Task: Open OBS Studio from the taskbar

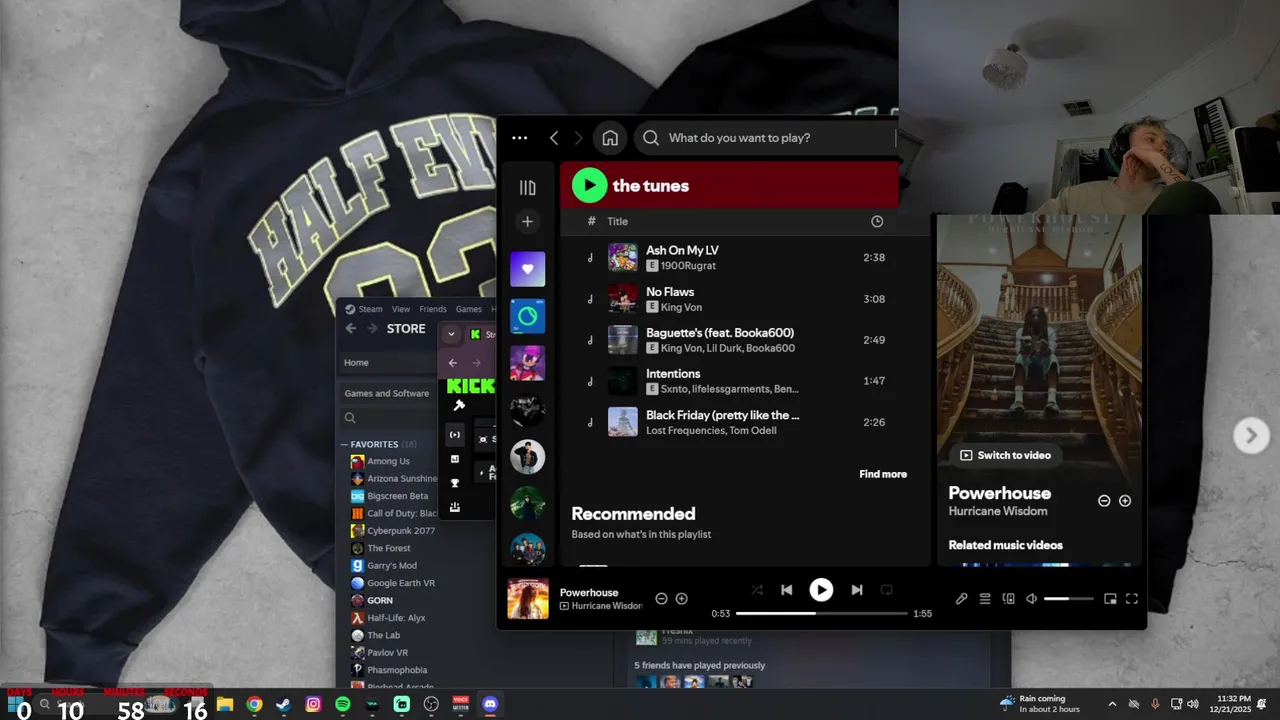Action: (x=431, y=704)
